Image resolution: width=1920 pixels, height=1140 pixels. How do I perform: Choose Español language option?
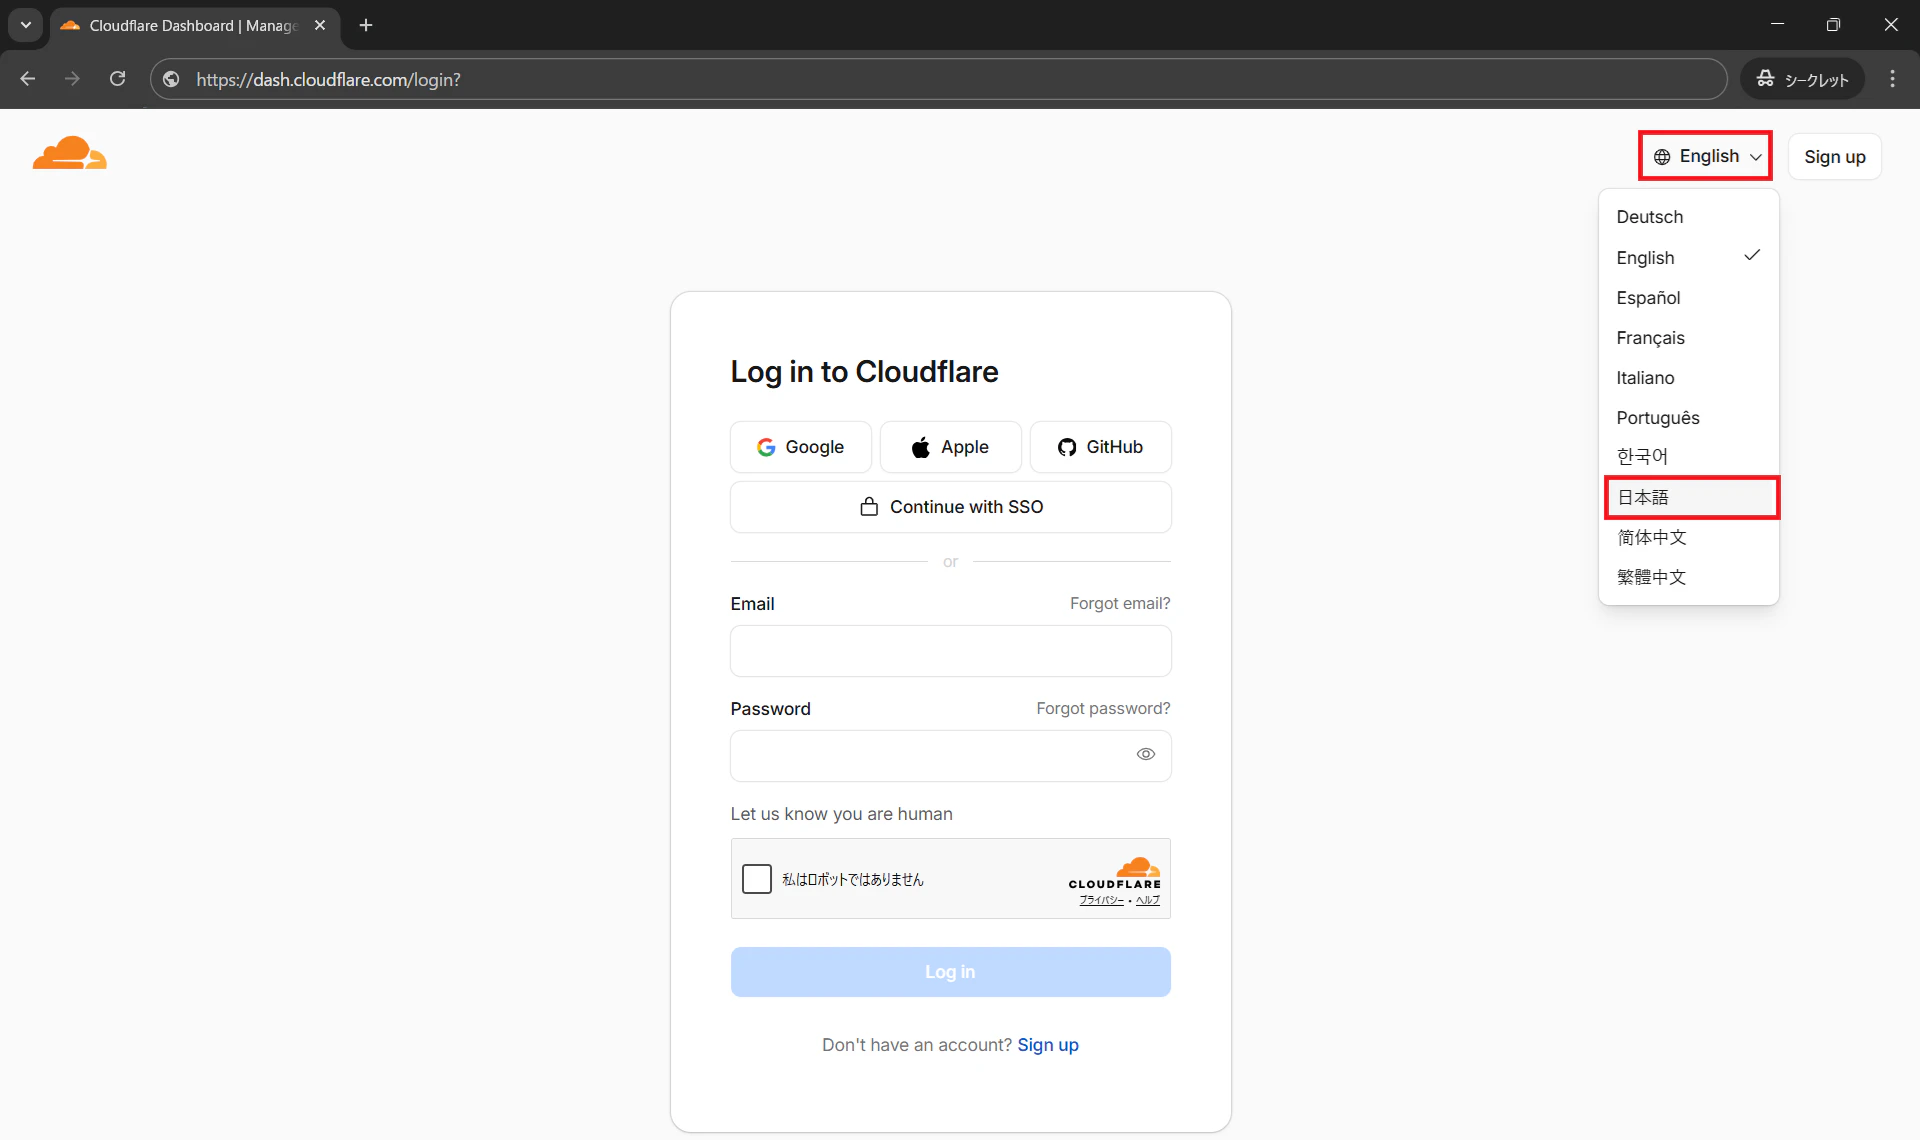(1689, 297)
